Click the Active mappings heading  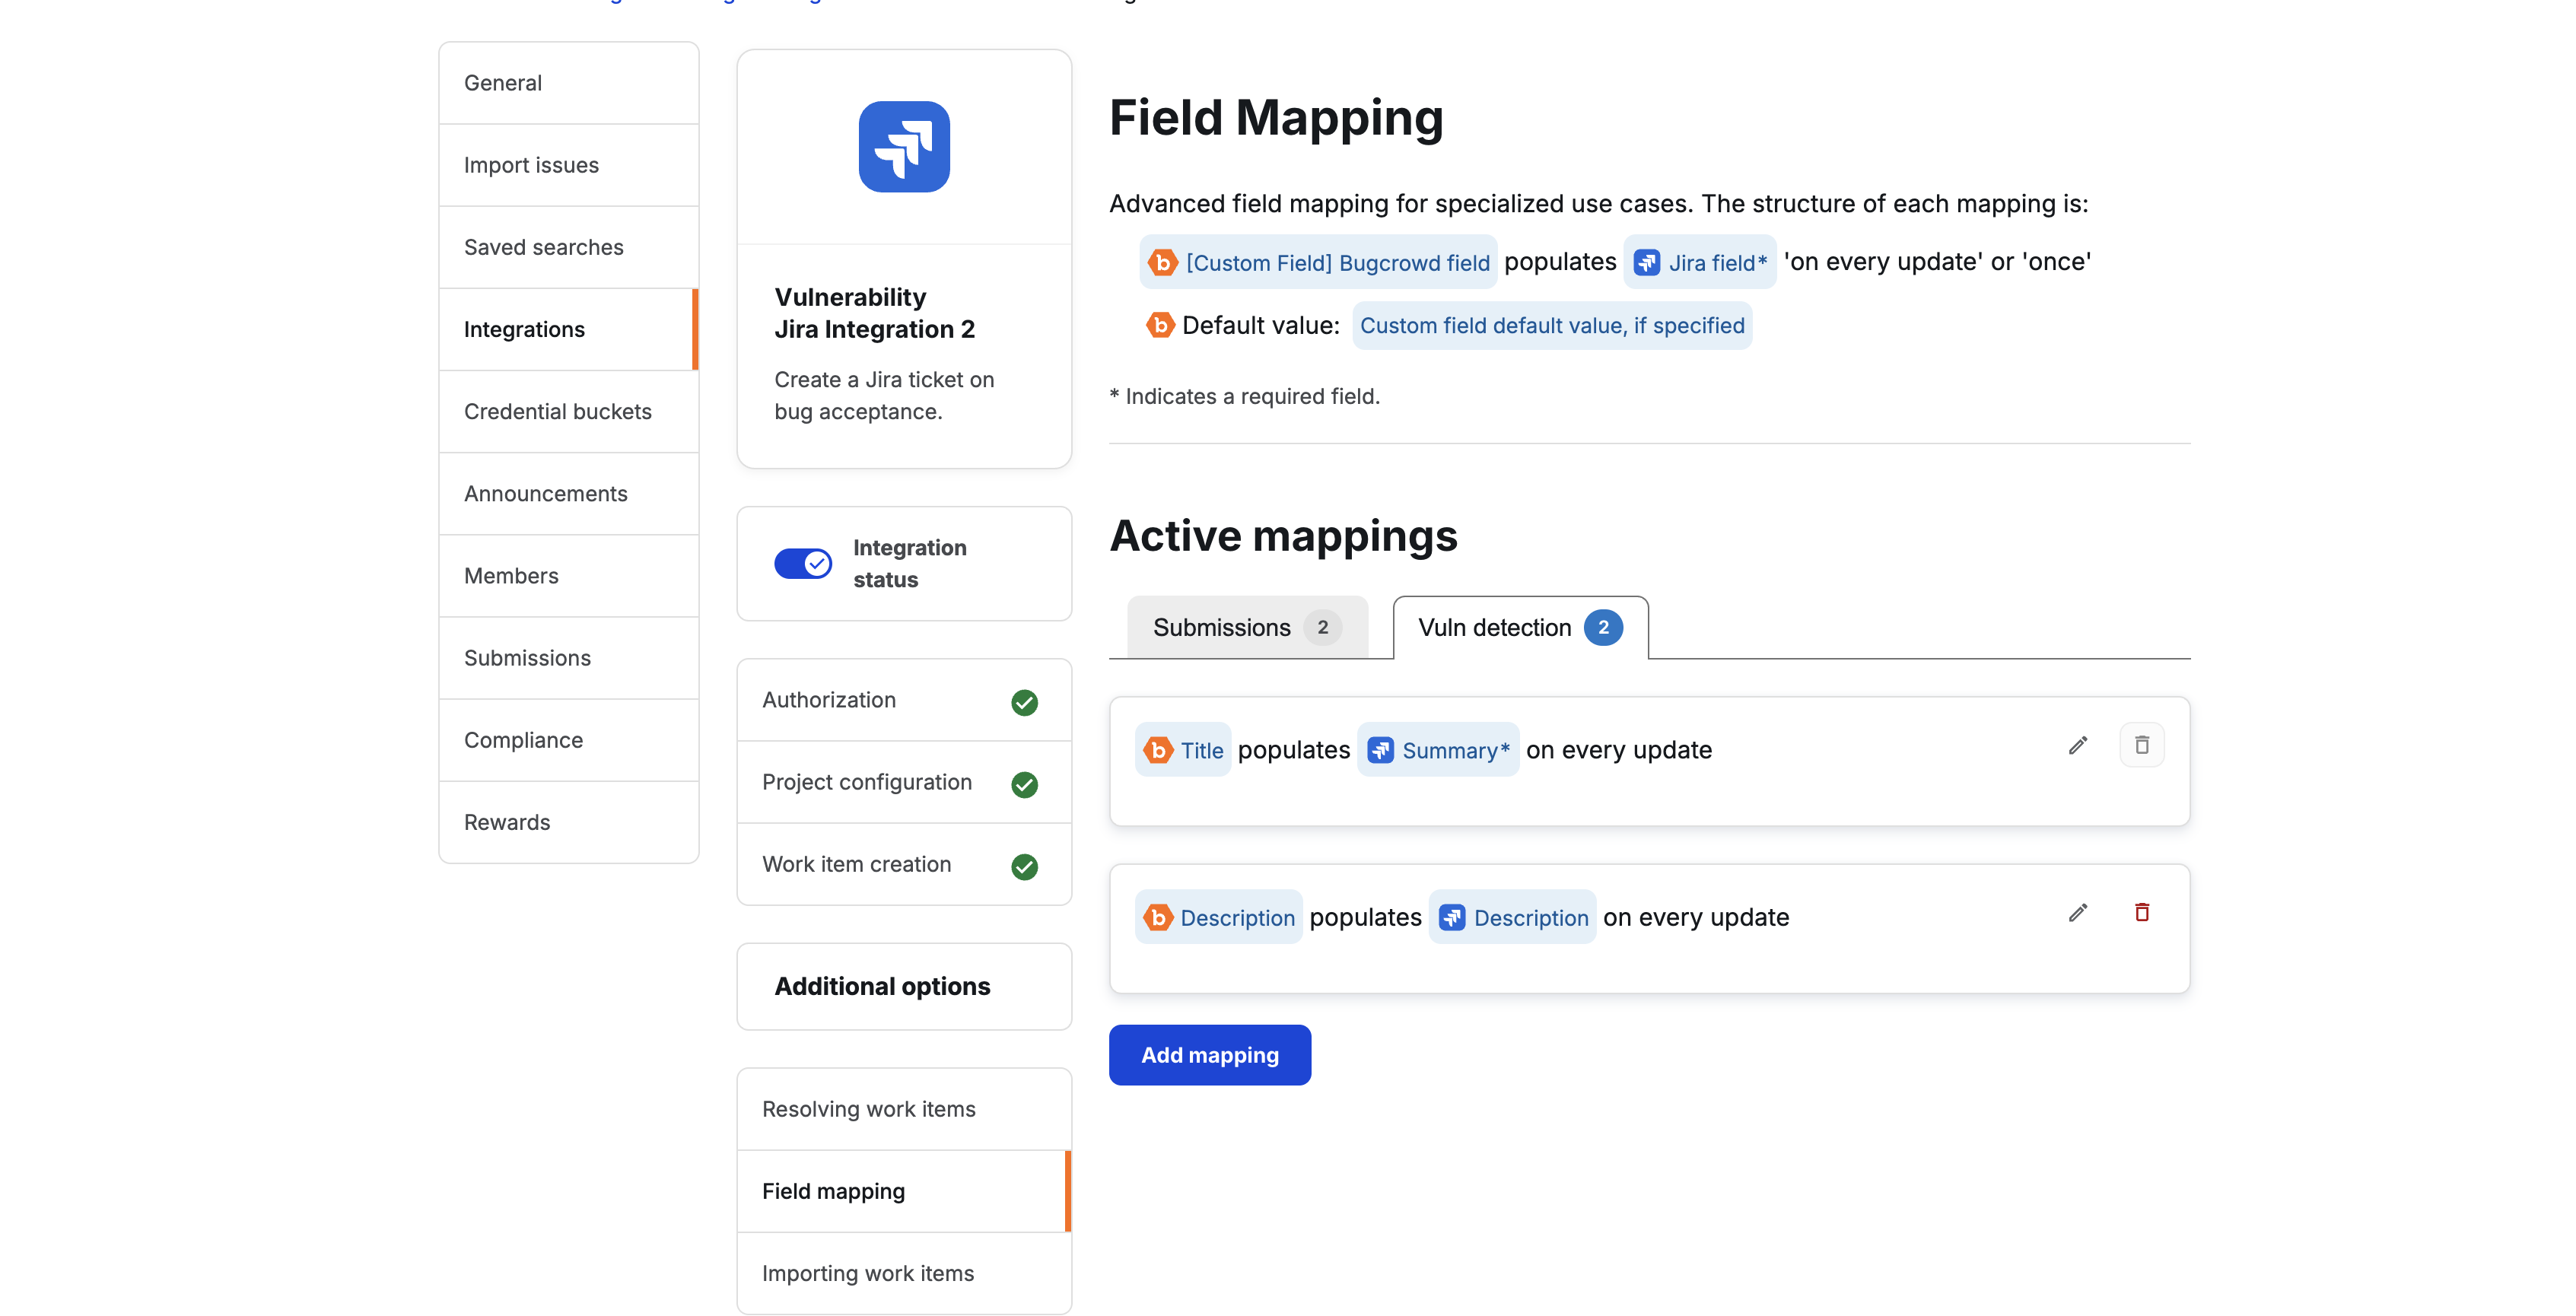coord(1283,536)
